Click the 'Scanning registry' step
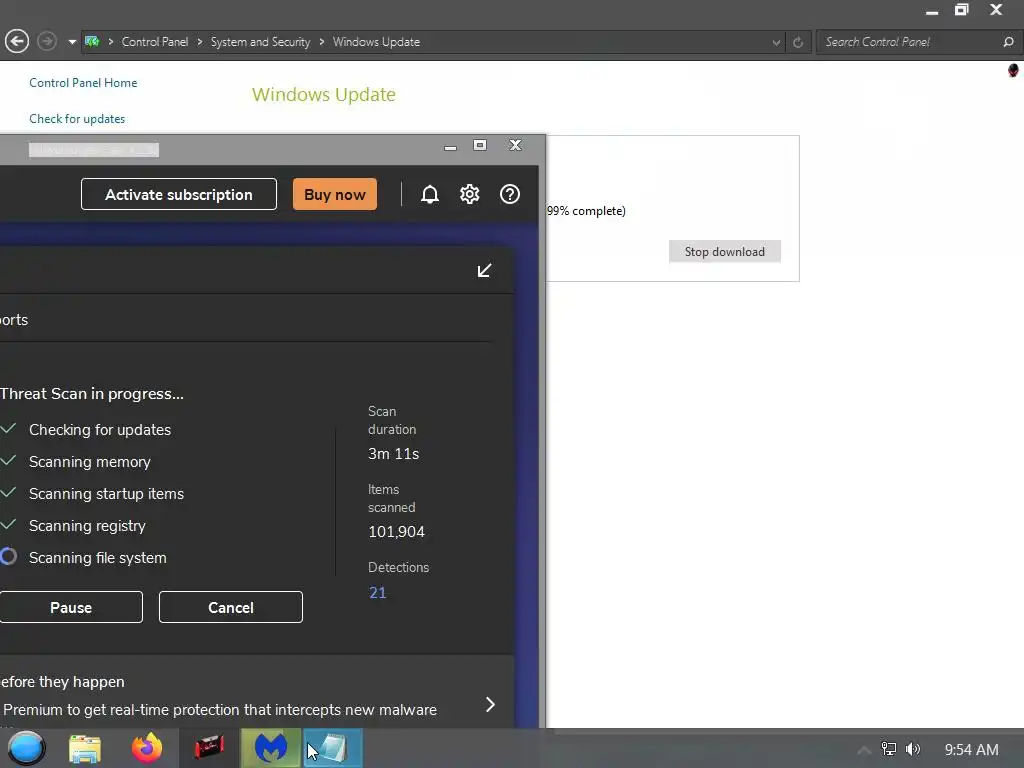The height and width of the screenshot is (768, 1024). pos(88,526)
